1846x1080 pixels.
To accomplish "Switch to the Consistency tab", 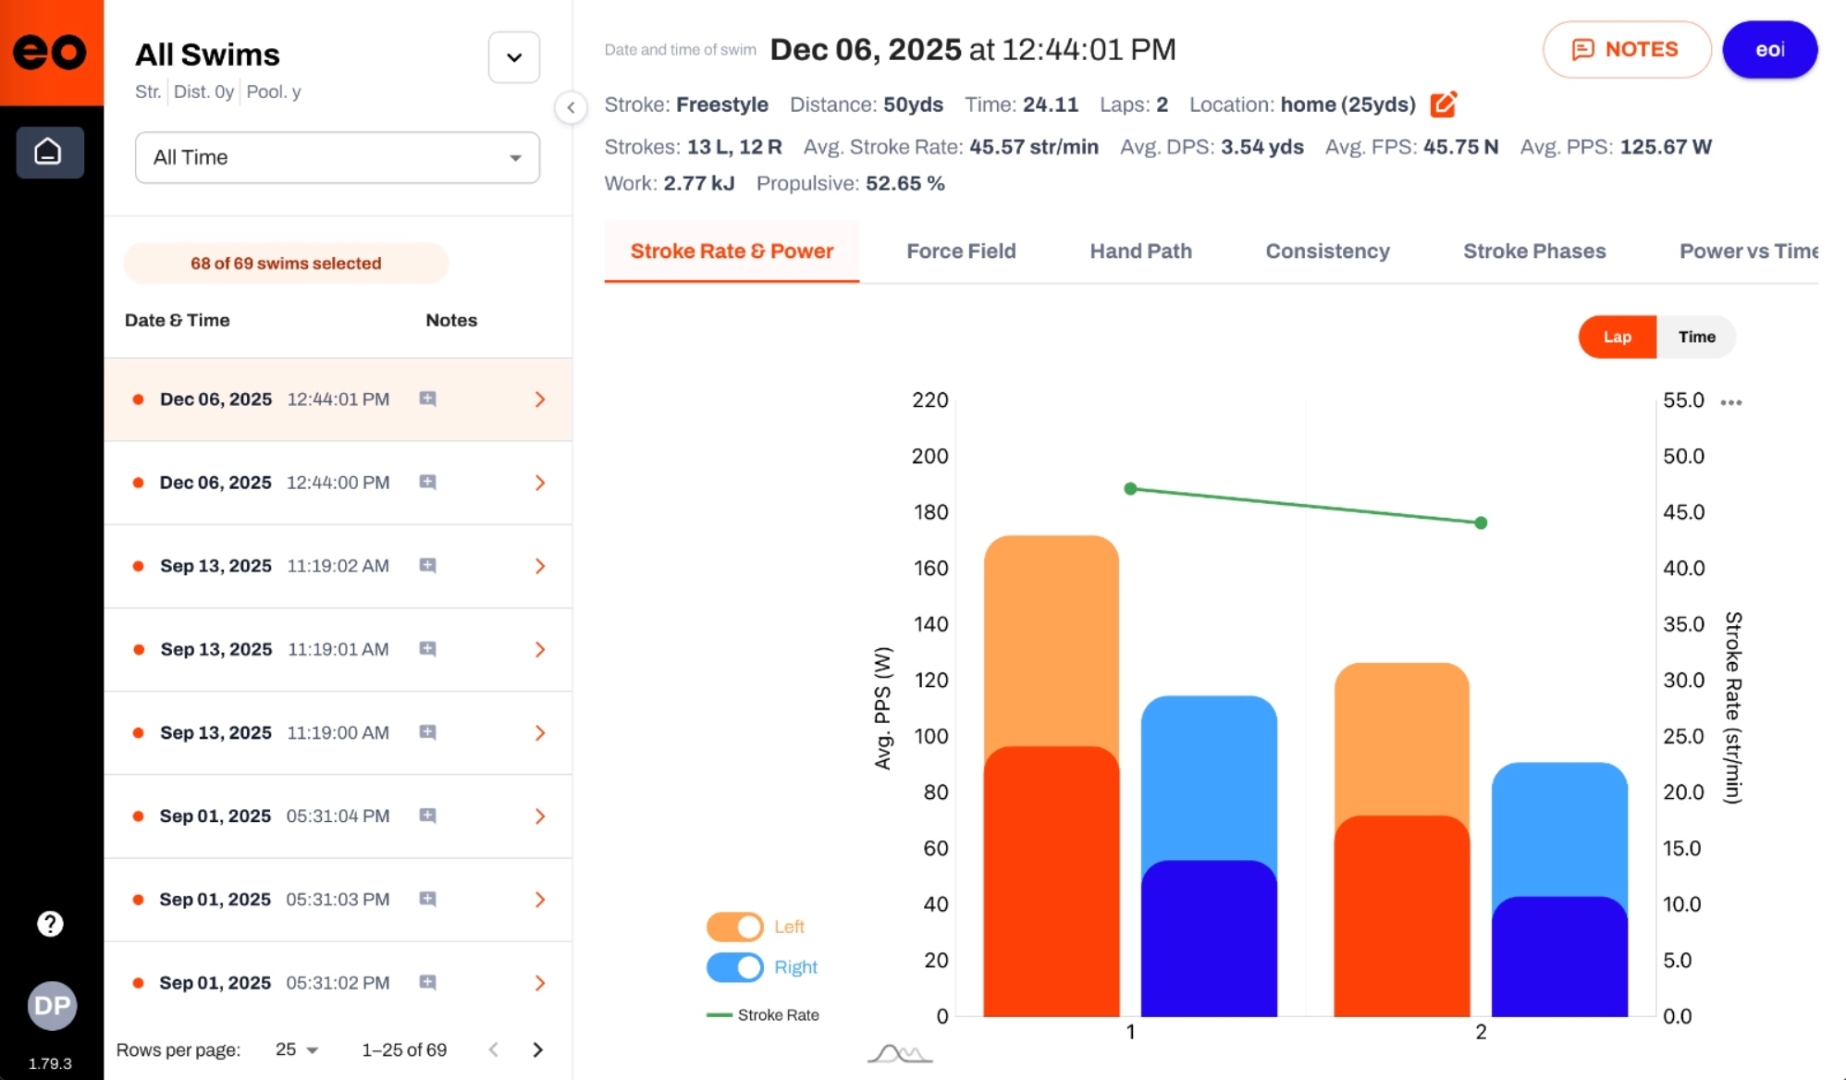I will click(x=1327, y=251).
